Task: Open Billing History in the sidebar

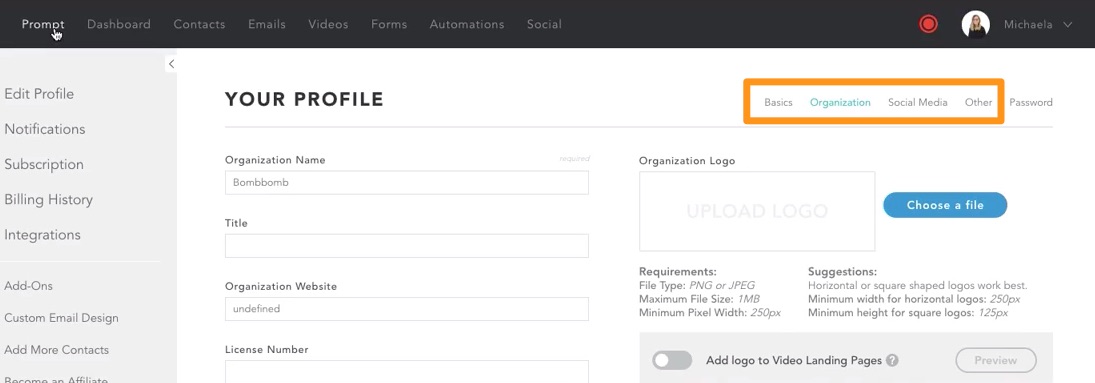Action: (48, 200)
